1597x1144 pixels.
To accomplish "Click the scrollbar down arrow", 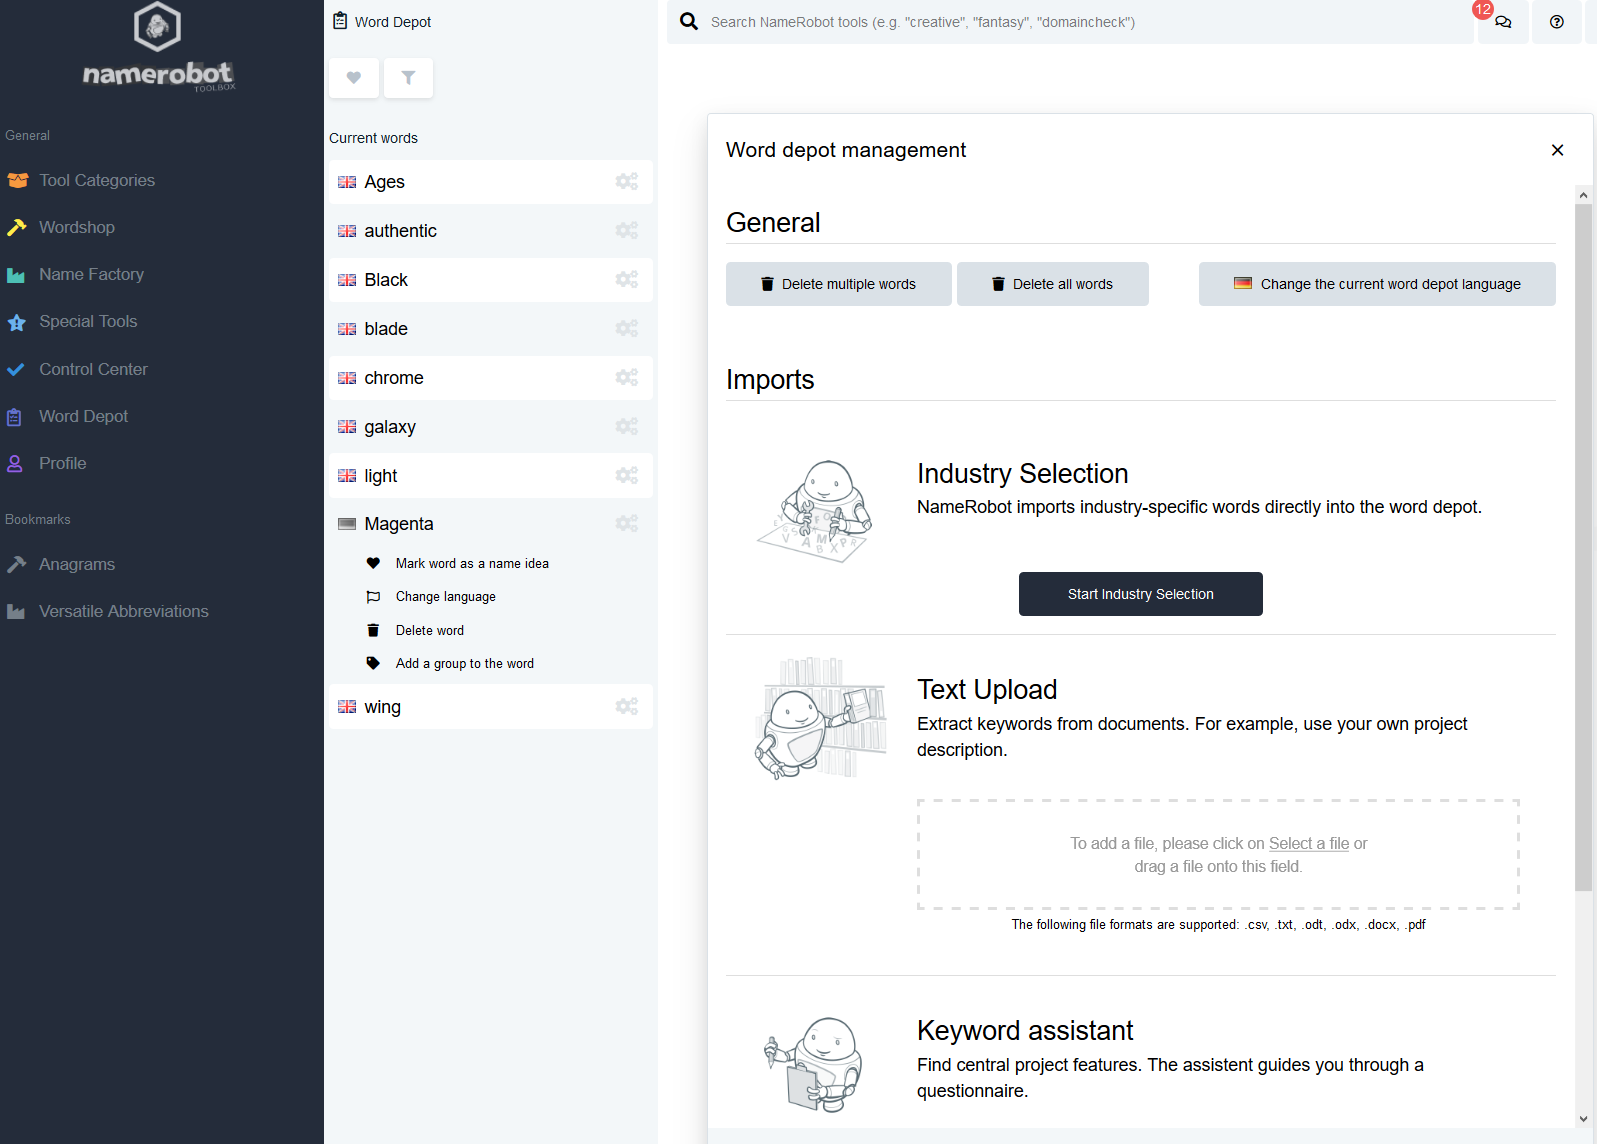I will (1583, 1119).
